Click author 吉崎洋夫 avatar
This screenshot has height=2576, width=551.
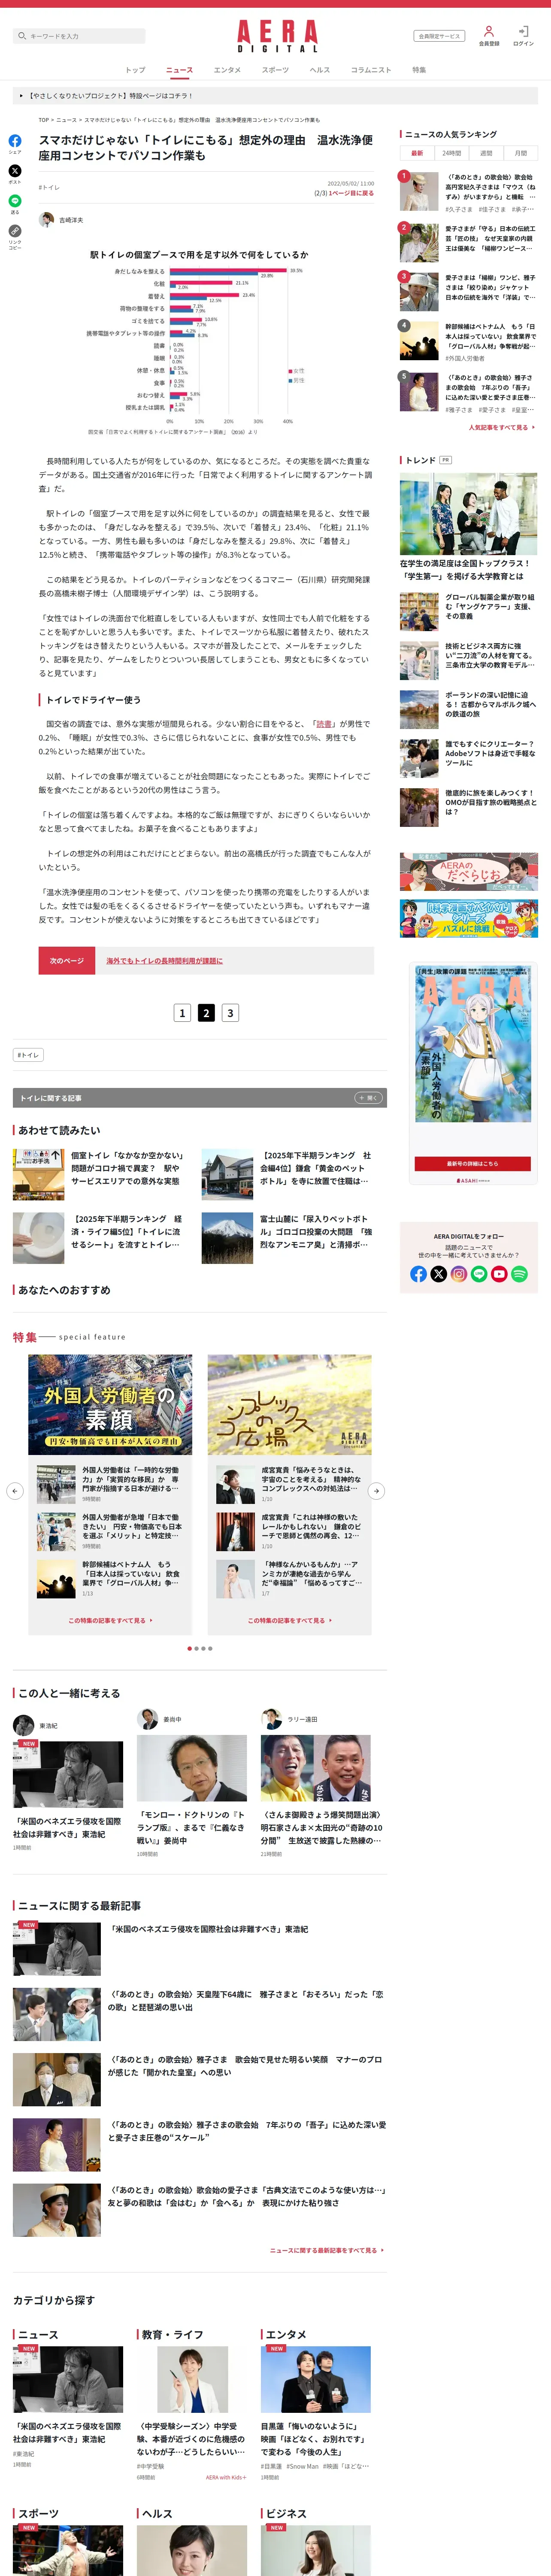pyautogui.click(x=46, y=220)
